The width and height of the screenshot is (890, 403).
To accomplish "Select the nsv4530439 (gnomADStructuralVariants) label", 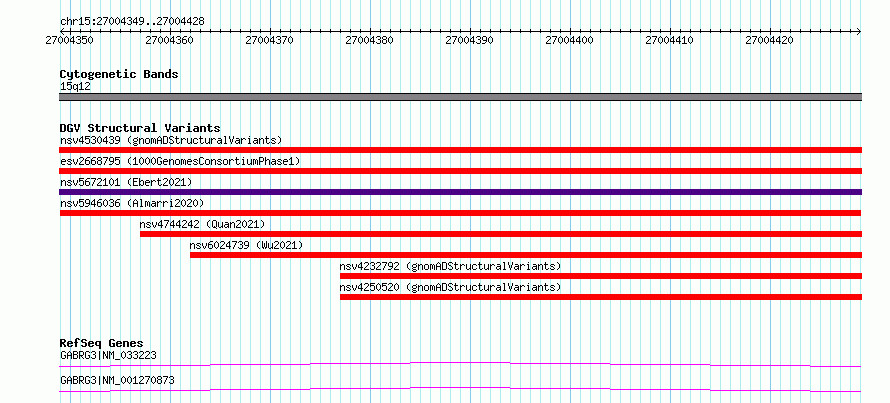I will click(171, 140).
